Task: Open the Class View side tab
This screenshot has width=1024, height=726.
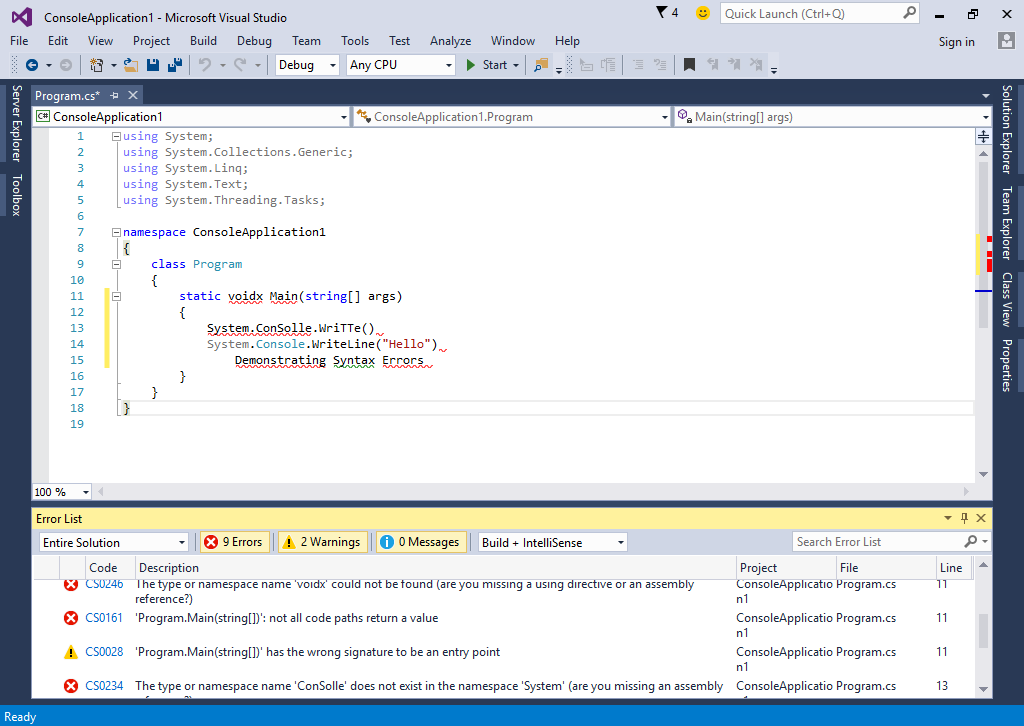Action: (x=1006, y=300)
